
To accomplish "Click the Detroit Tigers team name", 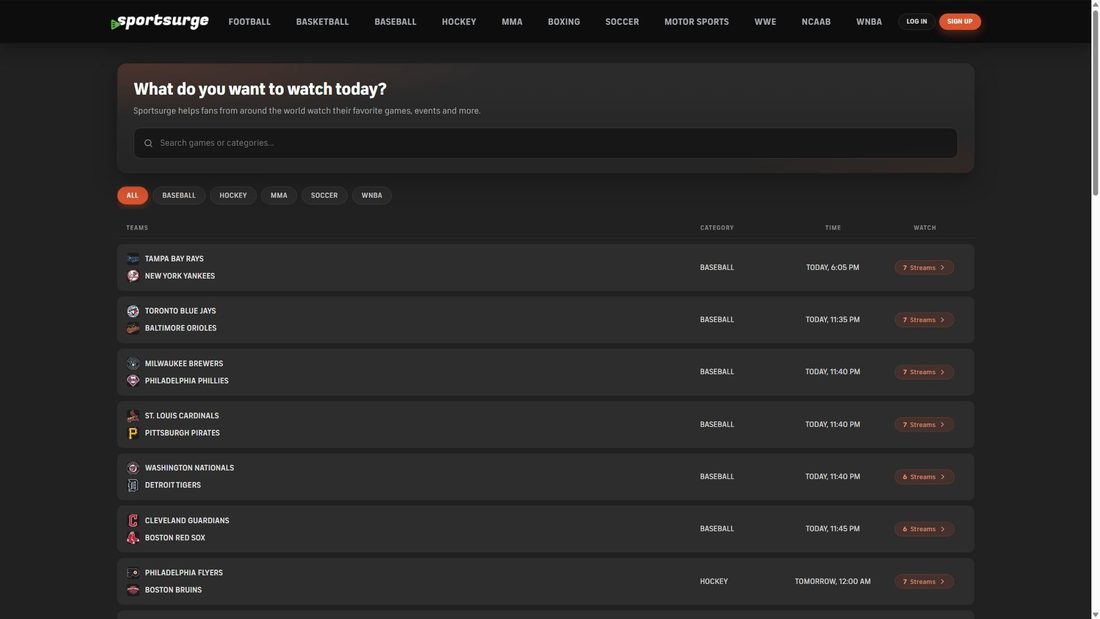I will (173, 485).
